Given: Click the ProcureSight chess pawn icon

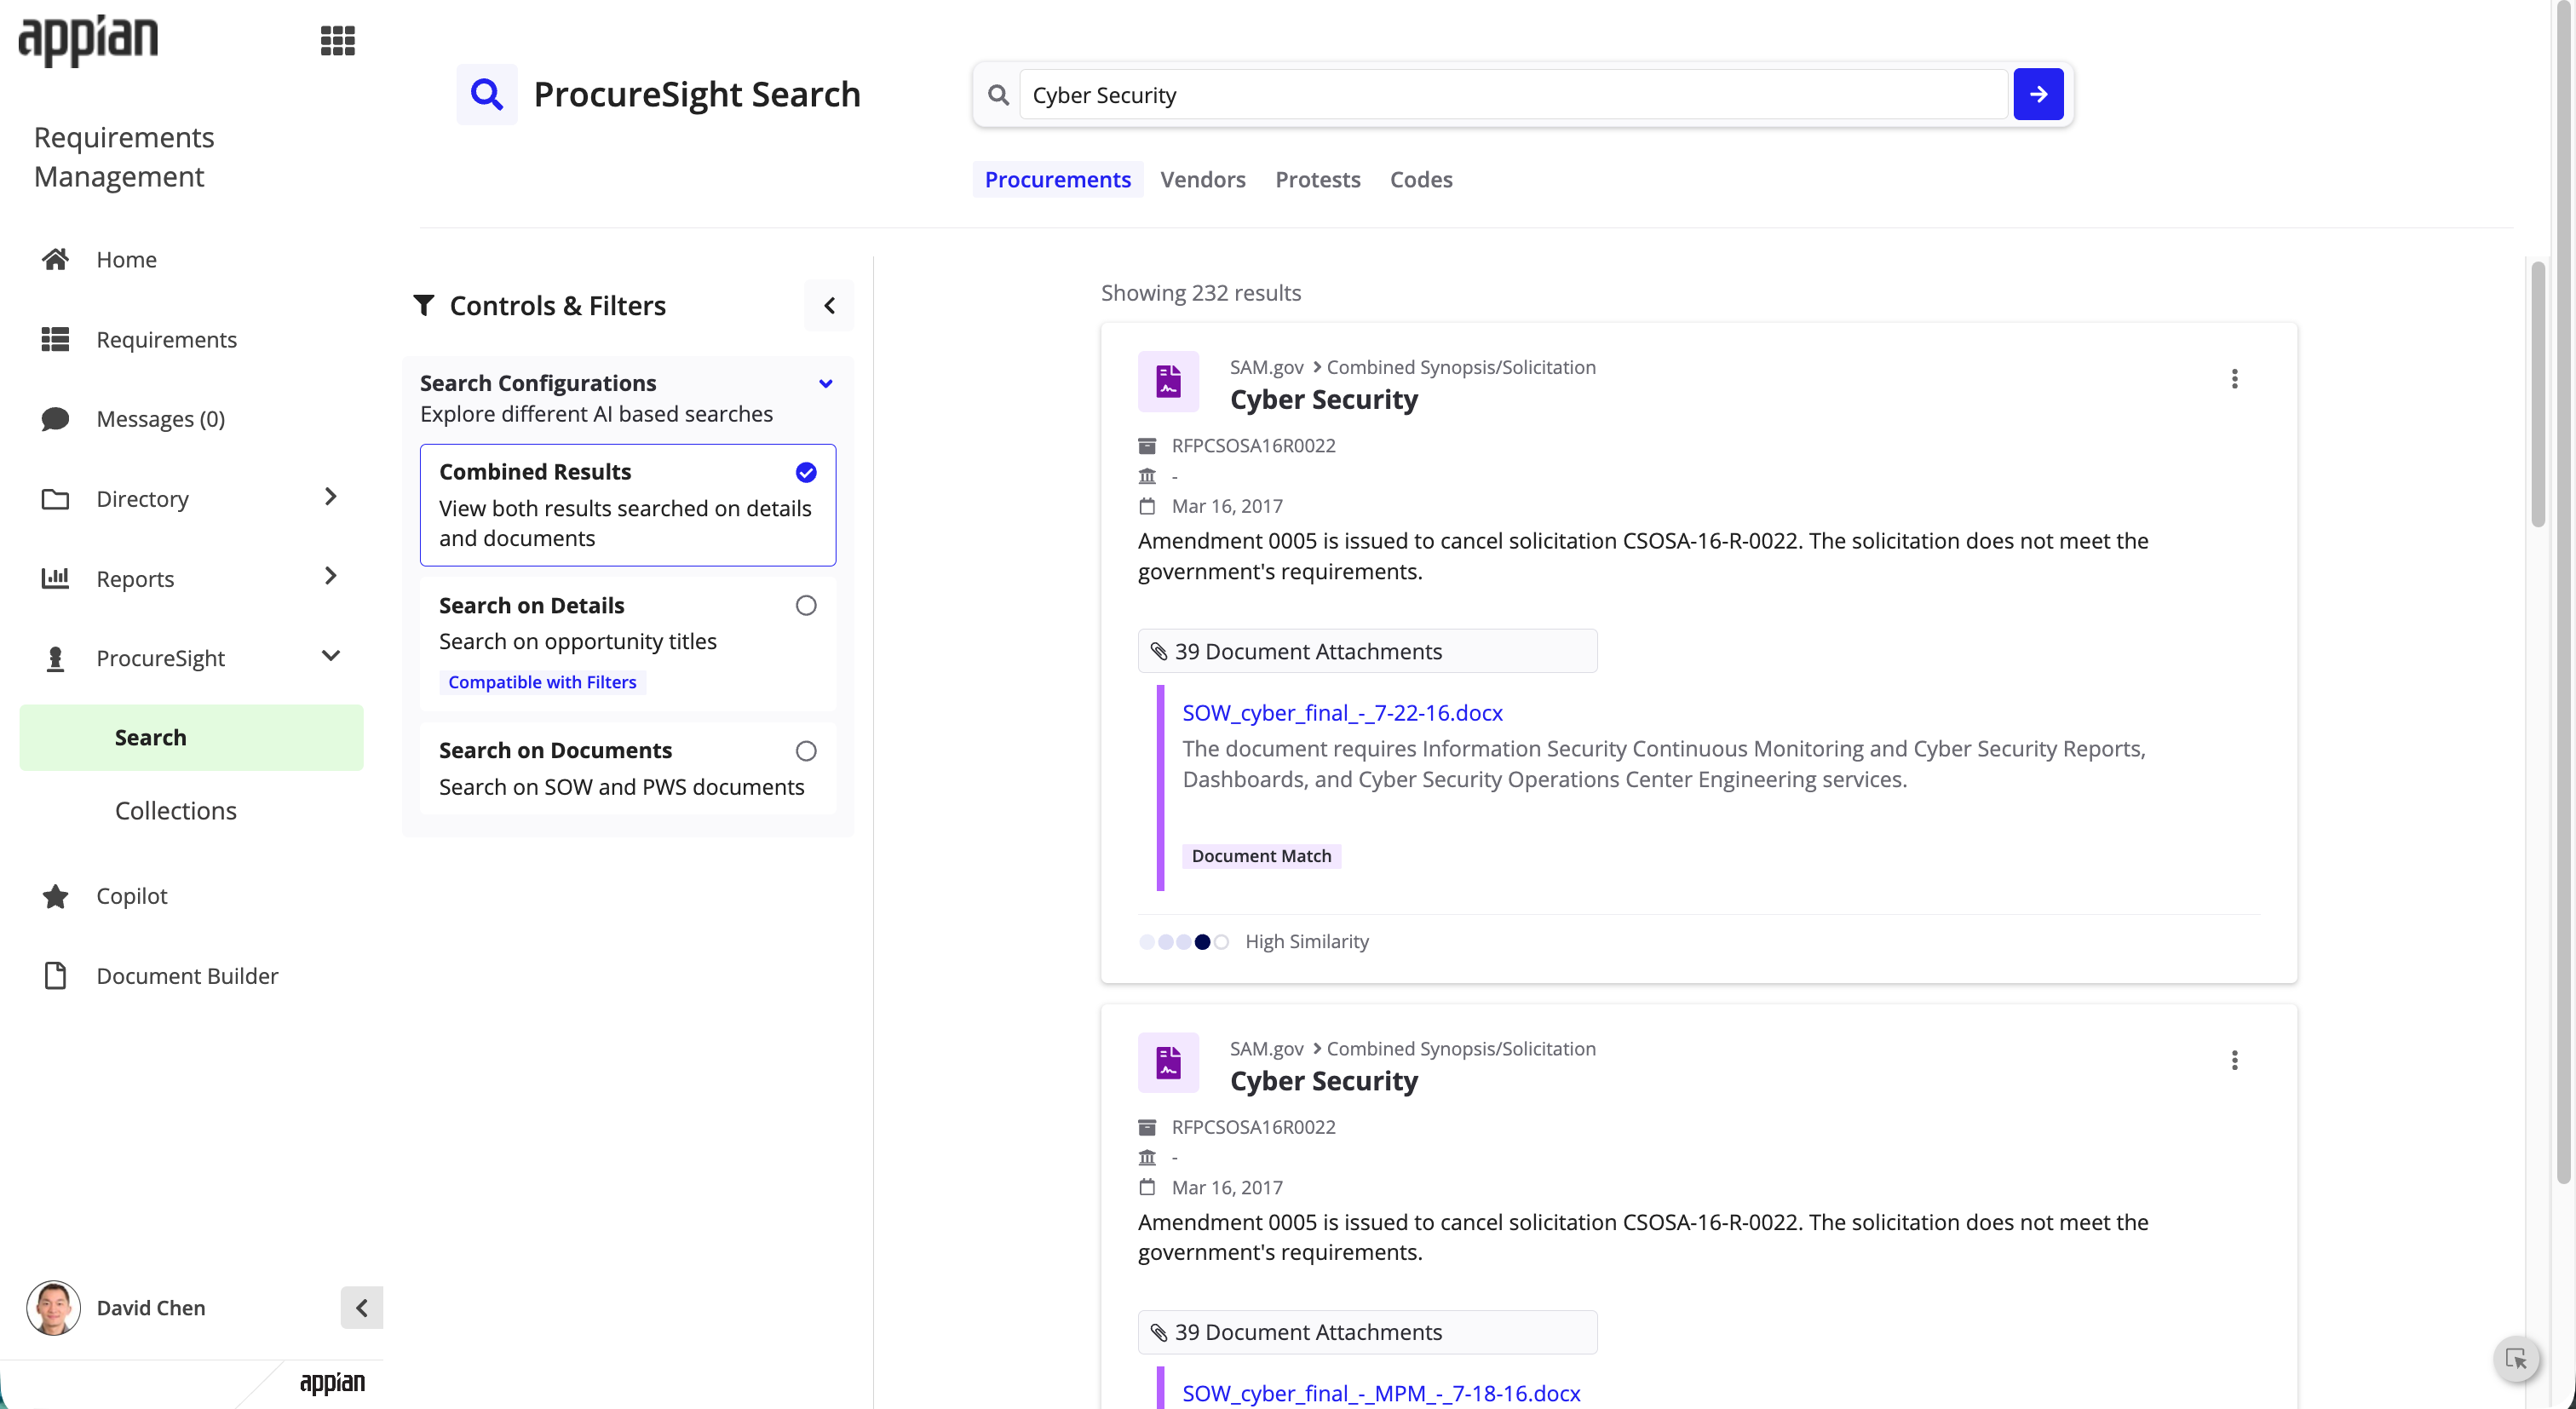Looking at the screenshot, I should tap(55, 658).
